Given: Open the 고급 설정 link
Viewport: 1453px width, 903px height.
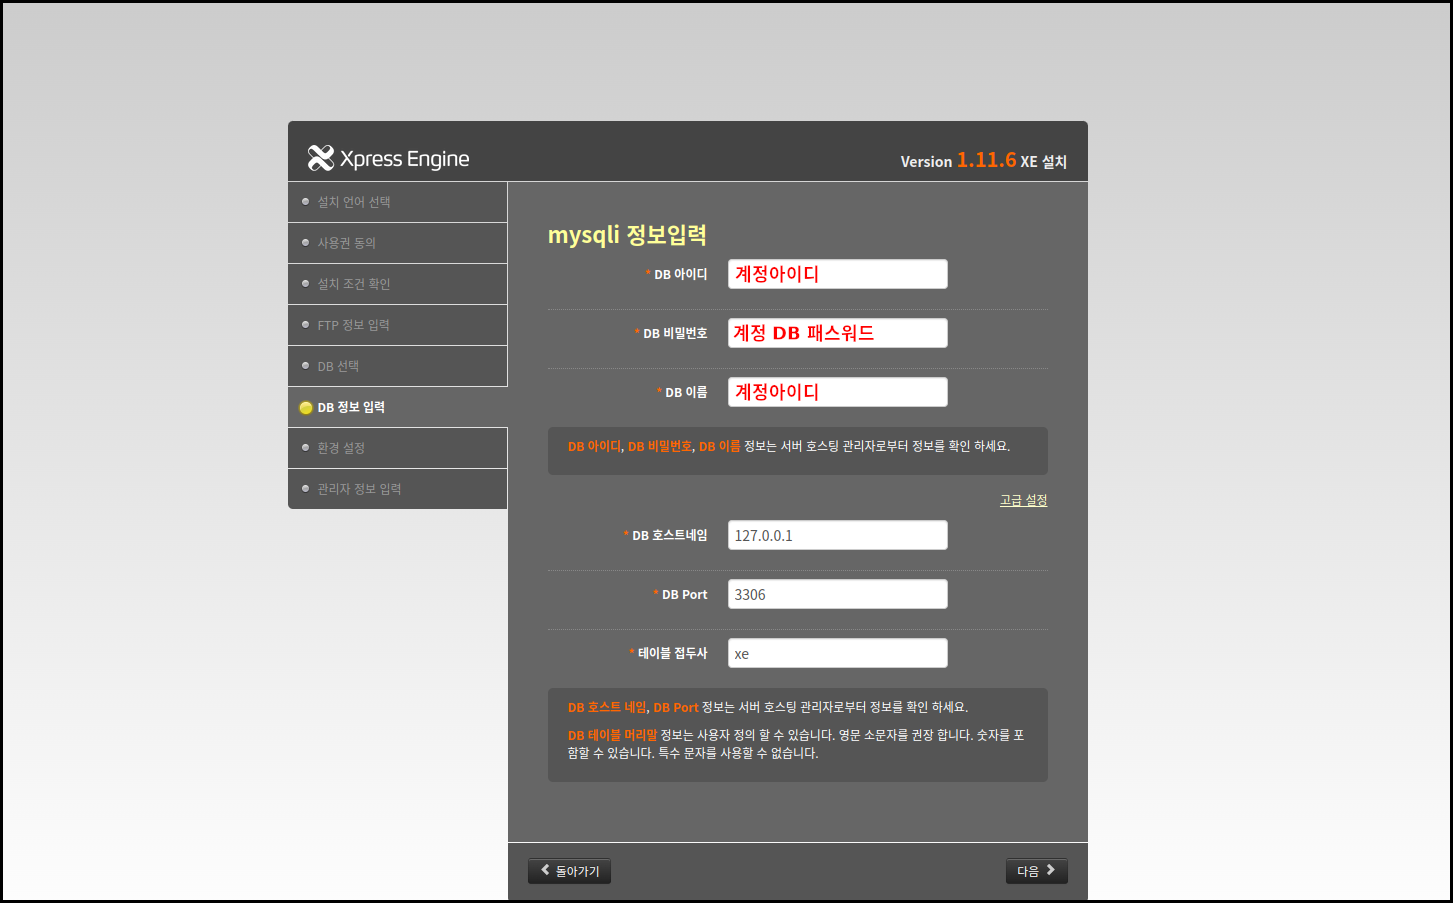Looking at the screenshot, I should [1023, 500].
